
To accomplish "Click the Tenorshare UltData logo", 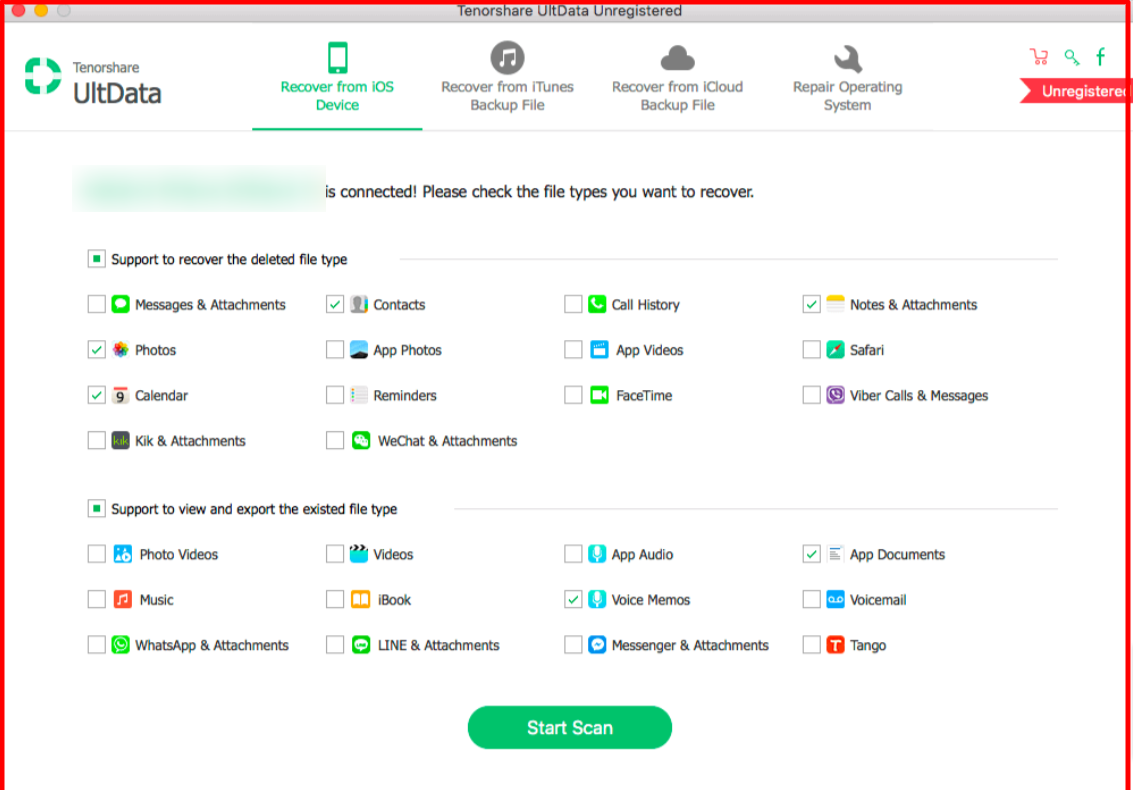I will point(92,82).
